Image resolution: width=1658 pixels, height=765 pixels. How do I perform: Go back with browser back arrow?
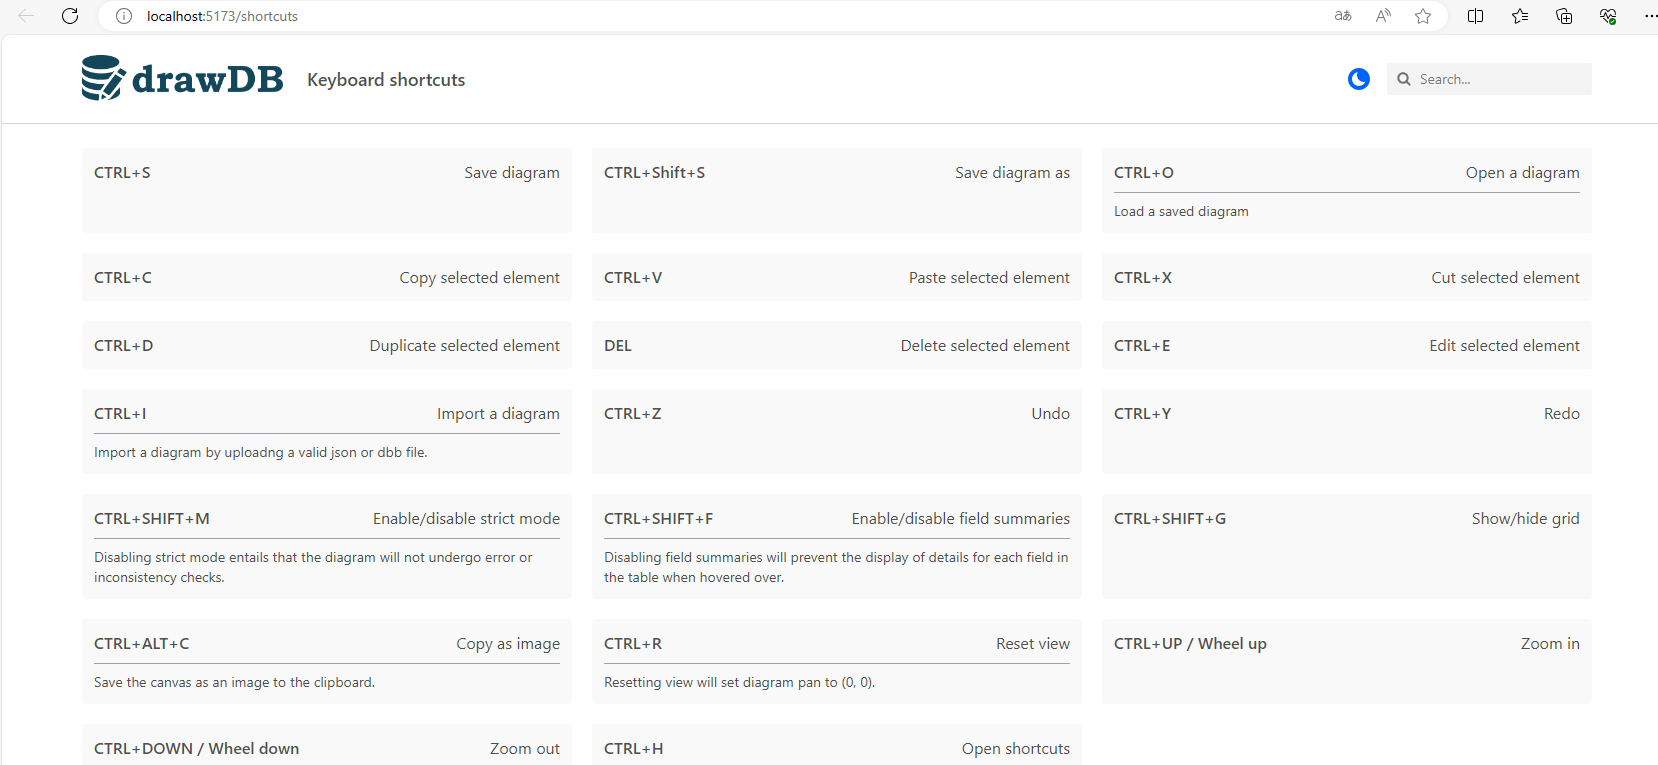[x=26, y=16]
